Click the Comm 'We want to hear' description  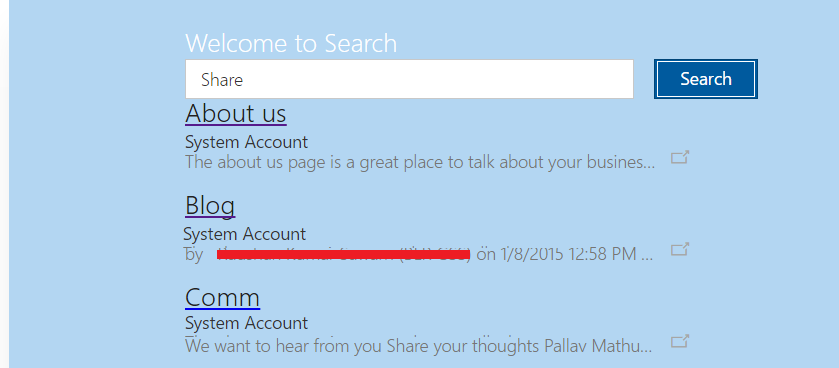click(x=419, y=346)
